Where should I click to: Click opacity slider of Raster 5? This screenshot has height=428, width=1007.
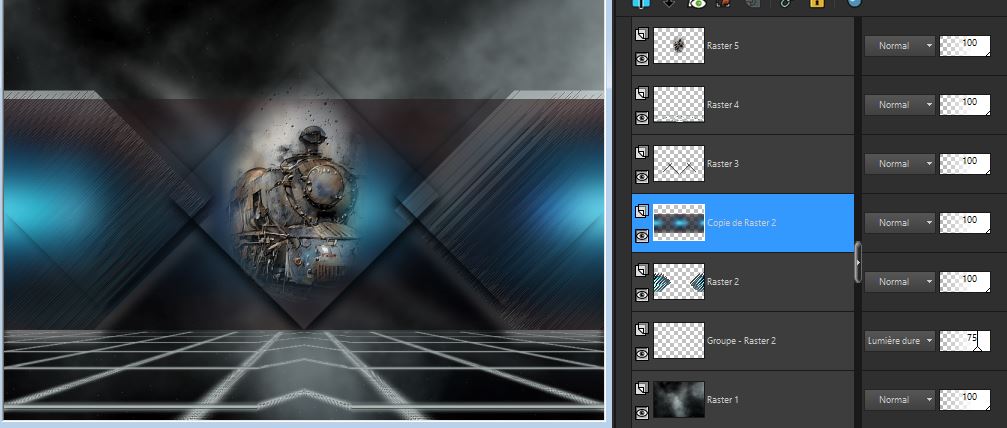click(x=965, y=46)
